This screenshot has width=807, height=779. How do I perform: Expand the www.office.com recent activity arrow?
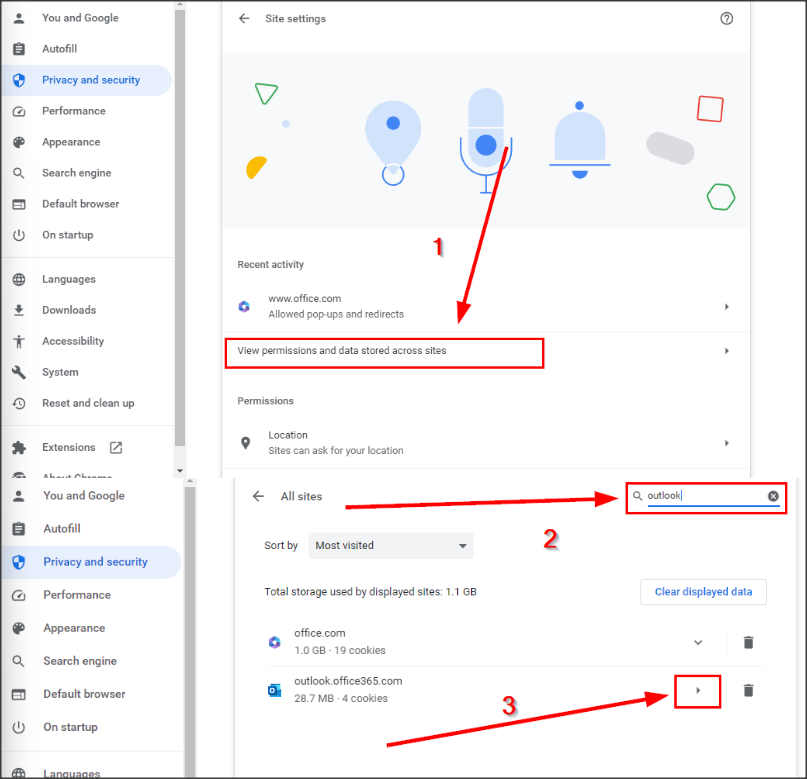pyautogui.click(x=726, y=307)
